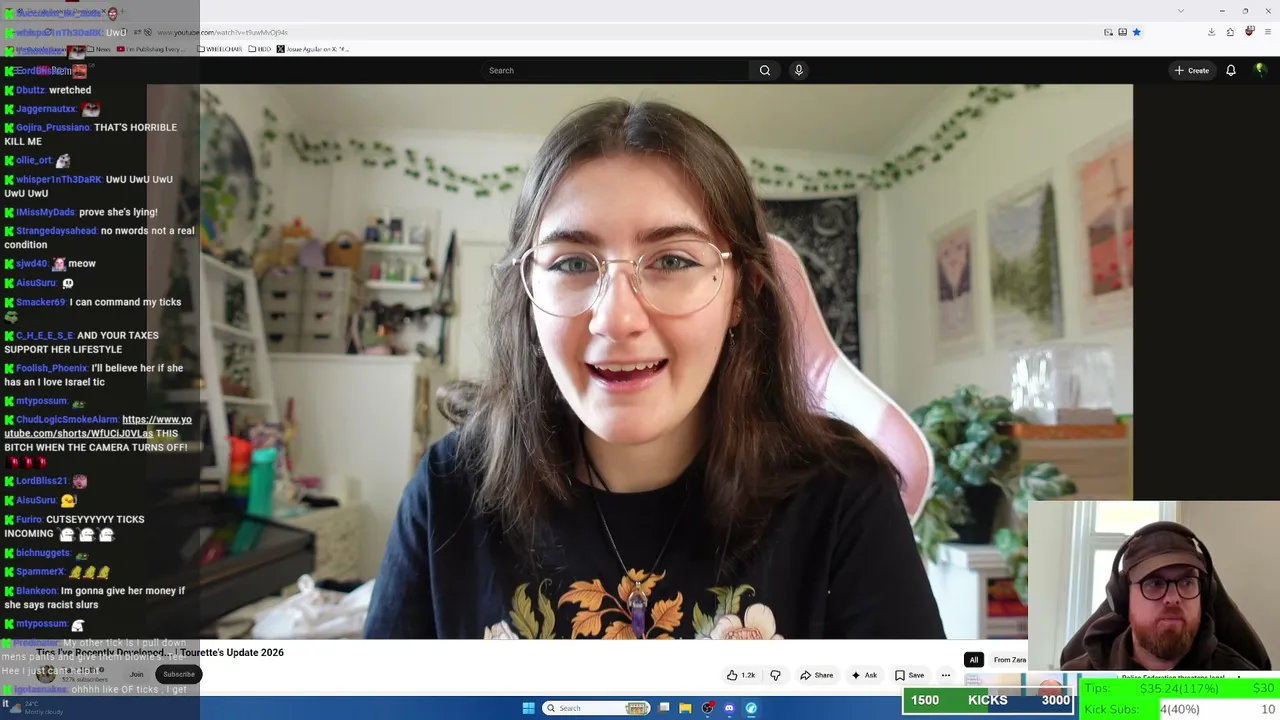The height and width of the screenshot is (720, 1280).
Task: Click the Kick subs goal progress bar
Action: (x=1179, y=709)
